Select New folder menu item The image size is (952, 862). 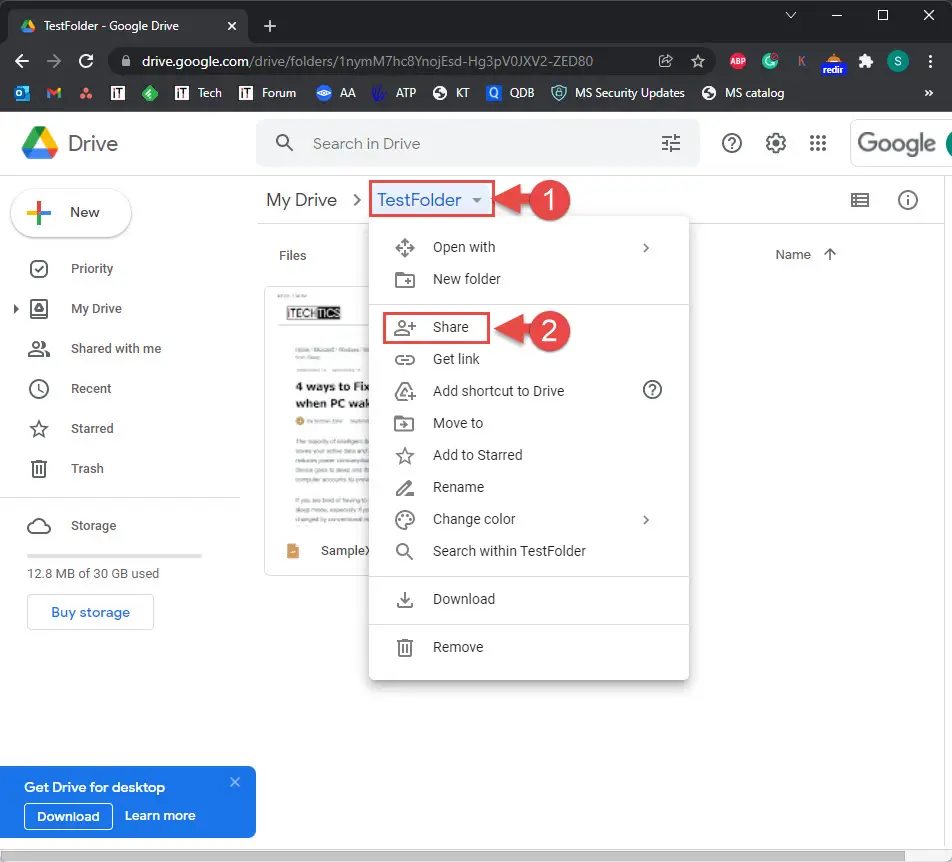pos(528,279)
